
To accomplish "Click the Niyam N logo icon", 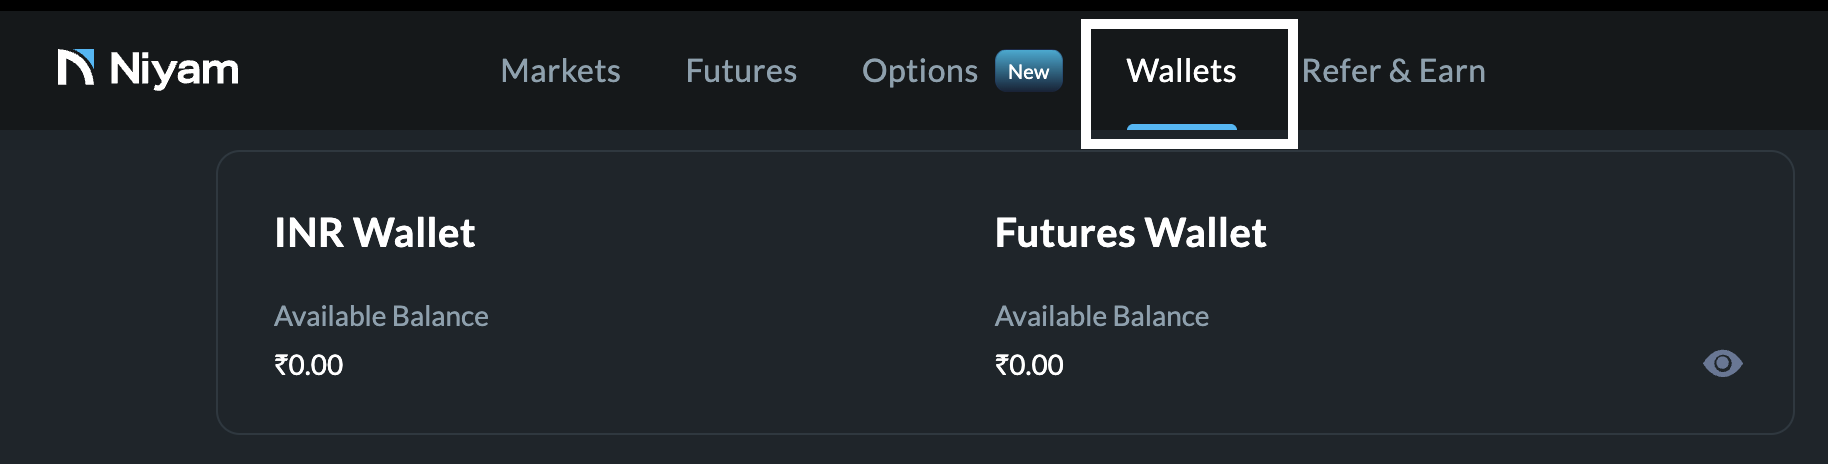I will coord(76,68).
